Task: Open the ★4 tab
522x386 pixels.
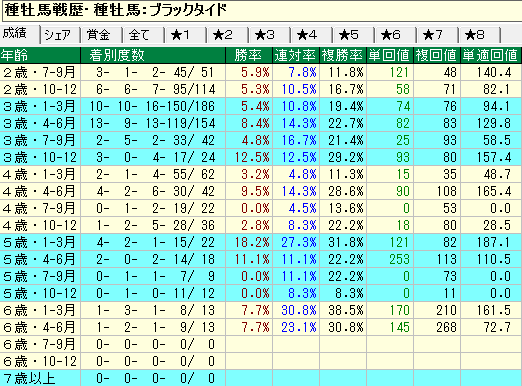Action: [x=312, y=35]
